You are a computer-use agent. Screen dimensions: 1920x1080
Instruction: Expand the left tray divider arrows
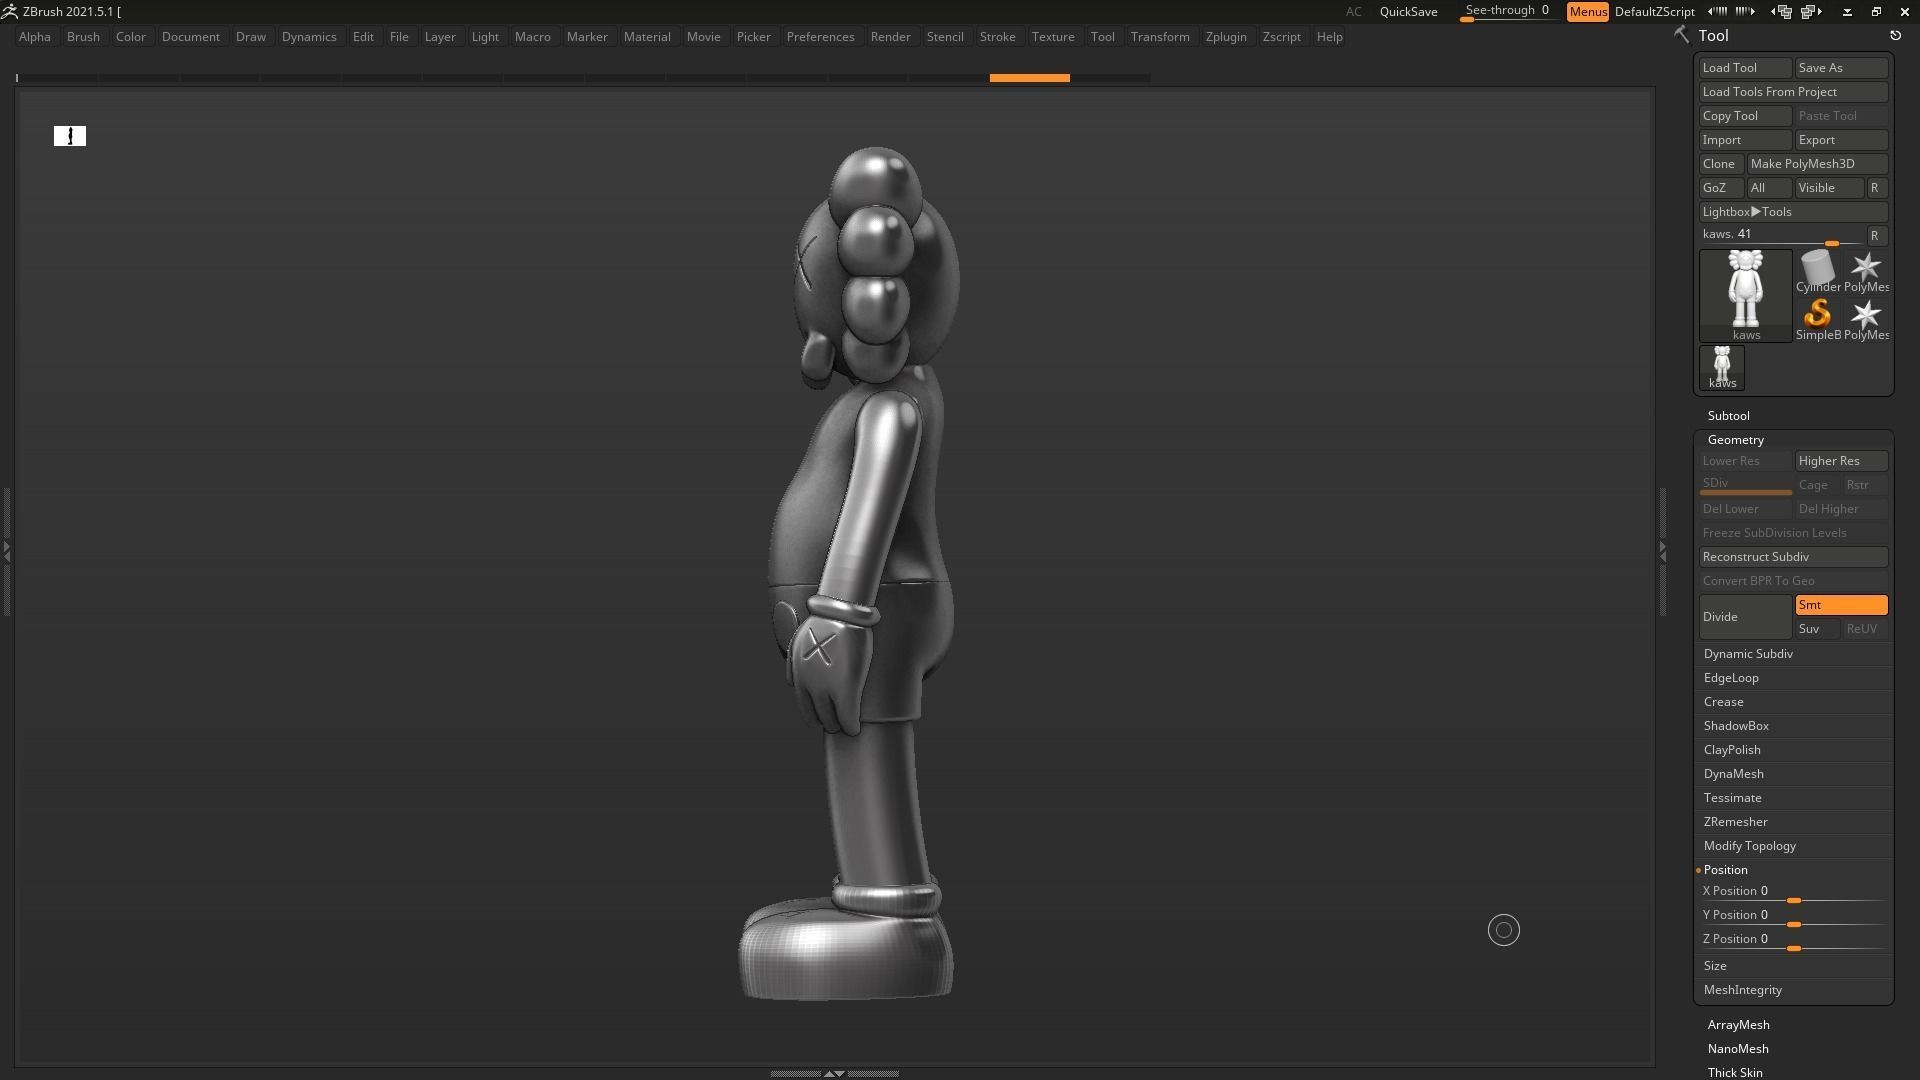[x=6, y=550]
